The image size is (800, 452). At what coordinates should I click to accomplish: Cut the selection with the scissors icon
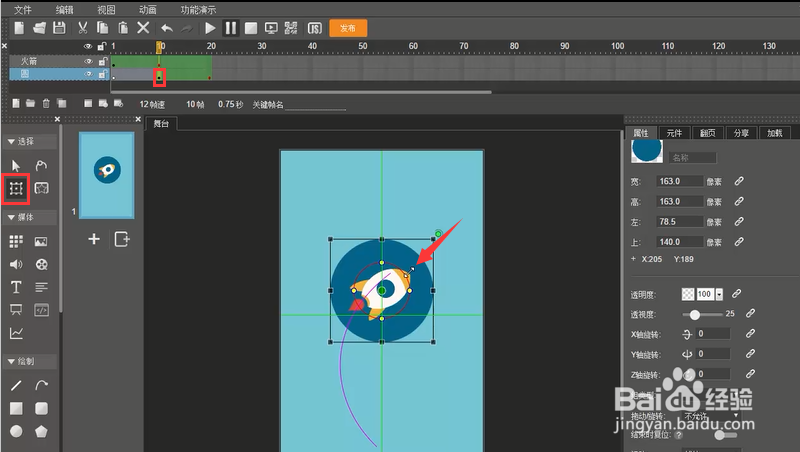pos(83,28)
